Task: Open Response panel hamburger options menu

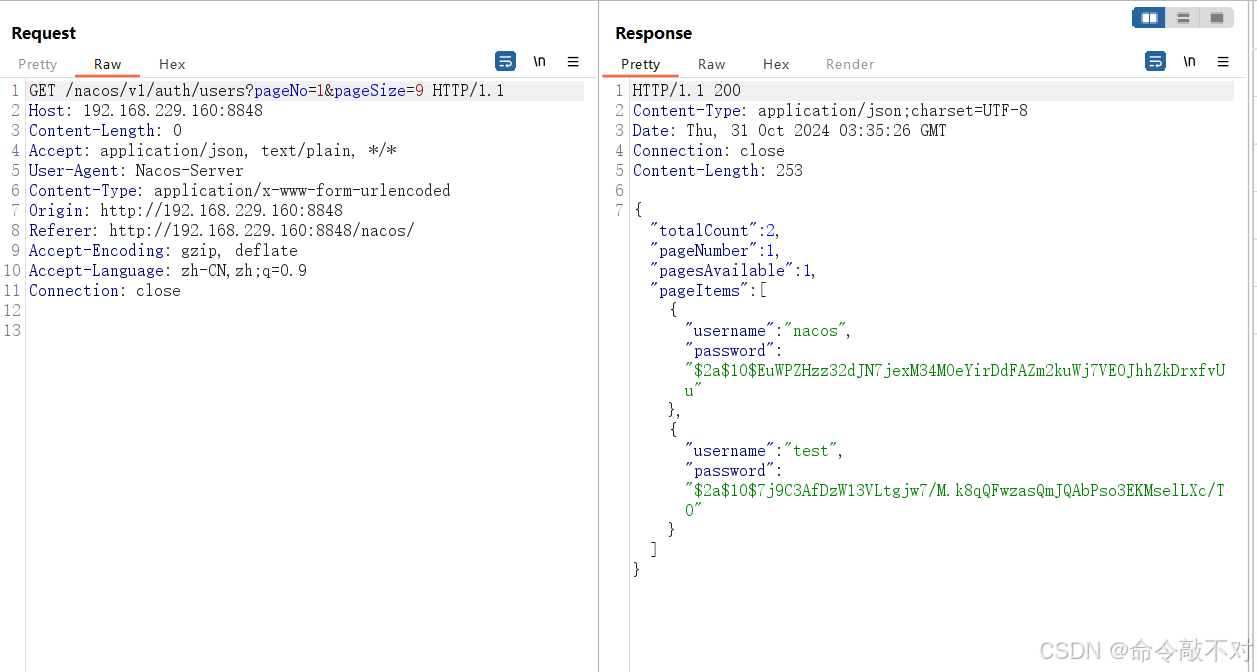Action: (x=1223, y=62)
